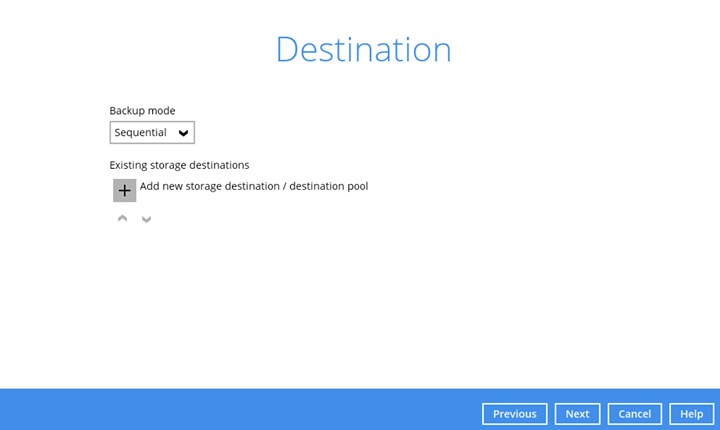Click the move up arrow icon
This screenshot has height=430, width=720.
click(x=123, y=218)
